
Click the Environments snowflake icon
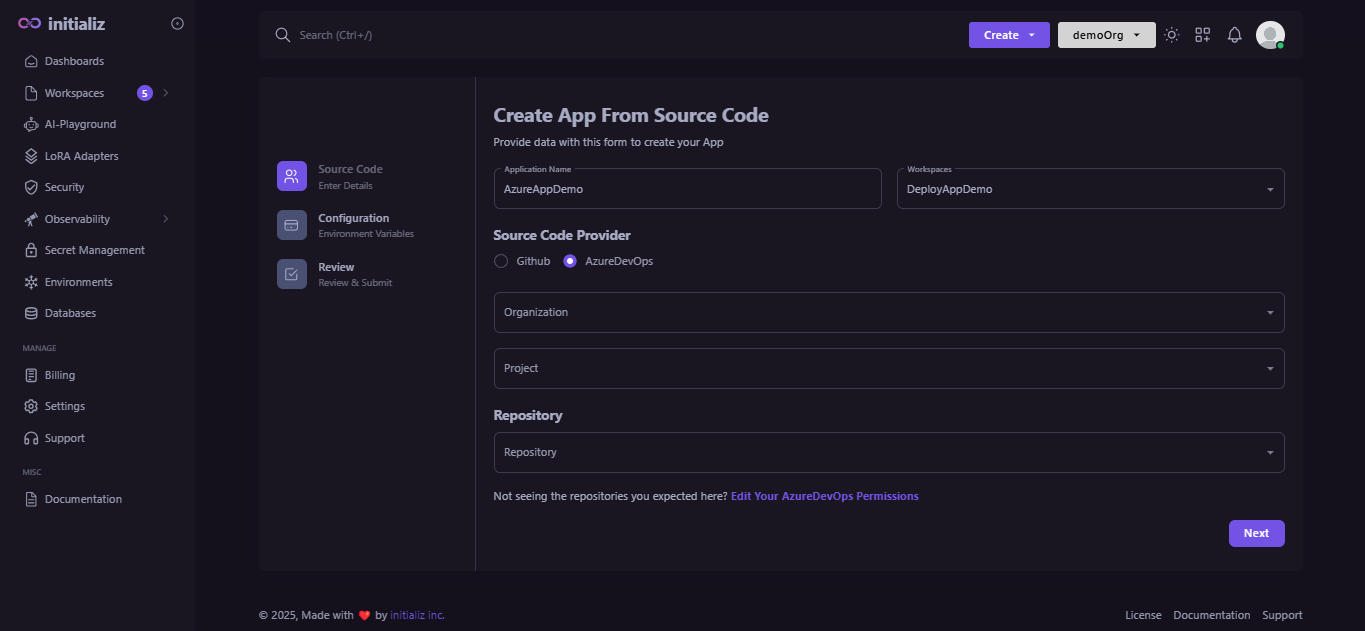(31, 282)
